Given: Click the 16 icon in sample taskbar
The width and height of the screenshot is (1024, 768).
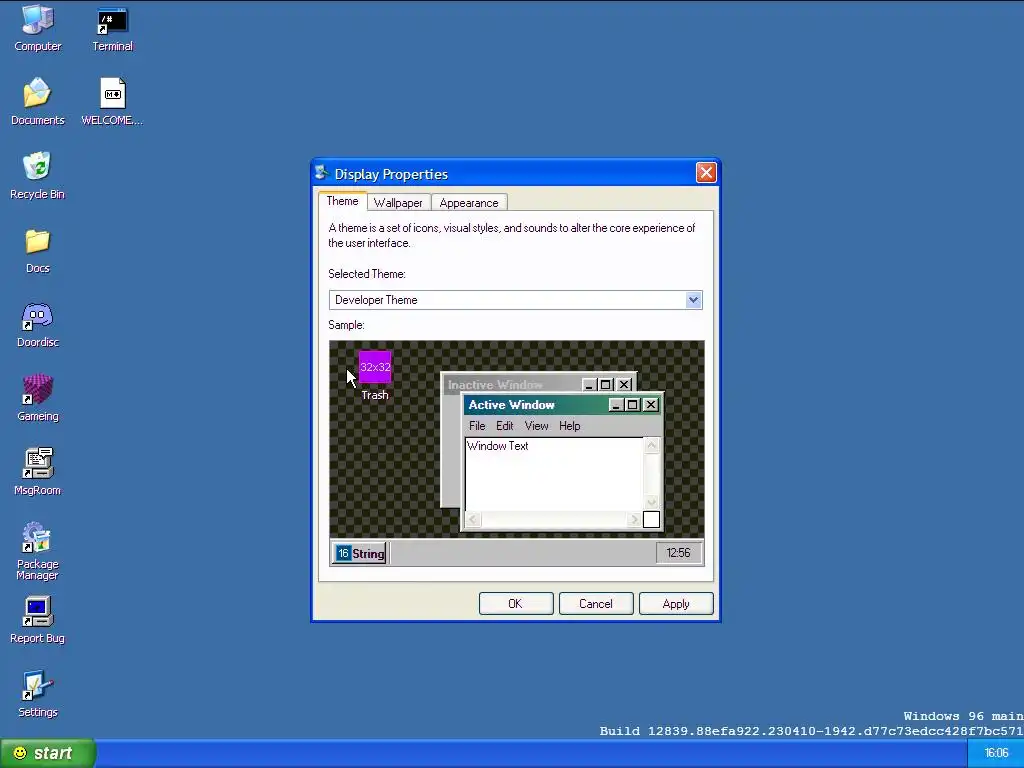Looking at the screenshot, I should [343, 553].
